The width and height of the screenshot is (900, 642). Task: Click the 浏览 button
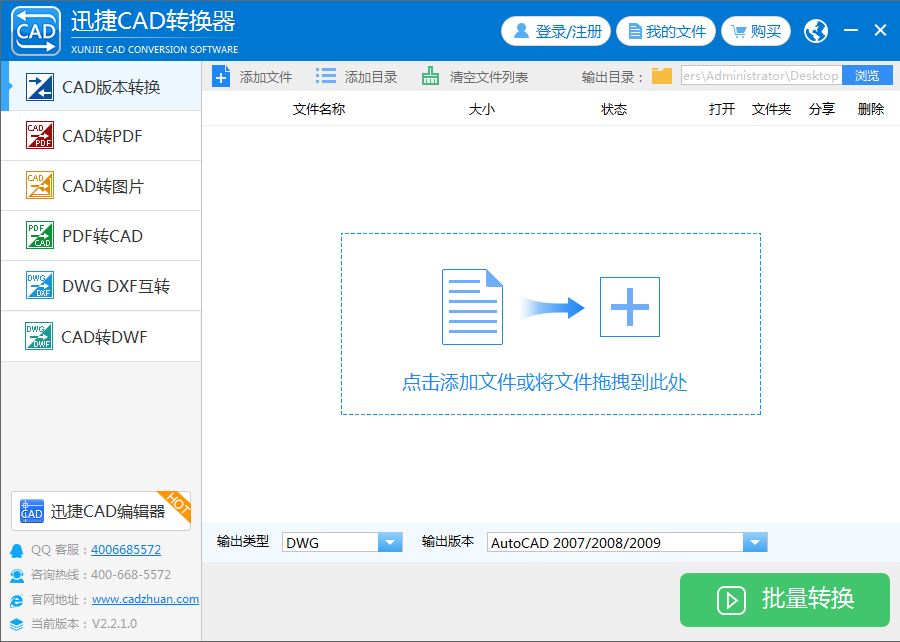(867, 76)
